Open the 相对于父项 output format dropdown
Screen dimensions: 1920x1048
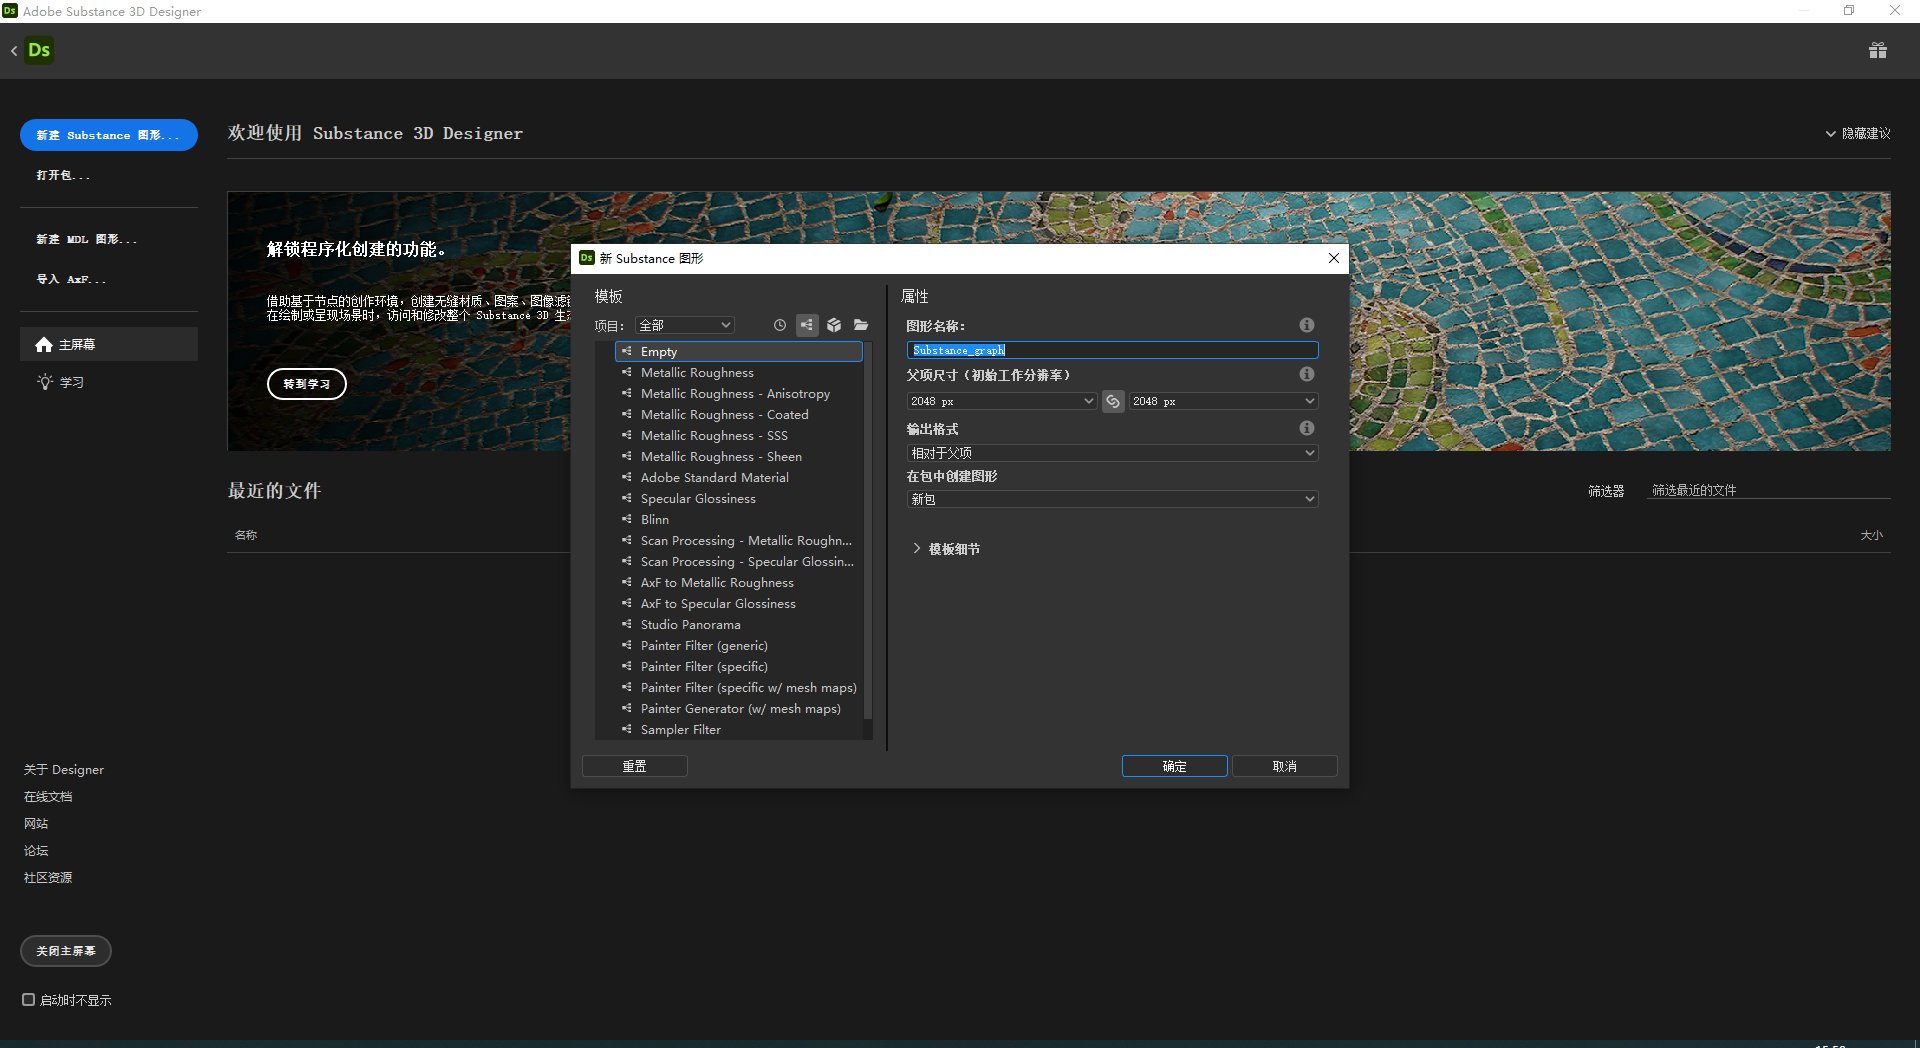pos(1112,453)
